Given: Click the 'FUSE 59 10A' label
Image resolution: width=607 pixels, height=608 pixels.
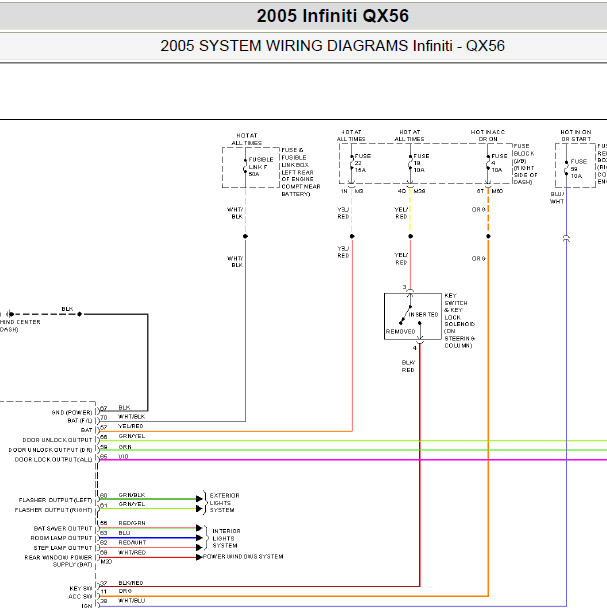Looking at the screenshot, I should point(578,169).
